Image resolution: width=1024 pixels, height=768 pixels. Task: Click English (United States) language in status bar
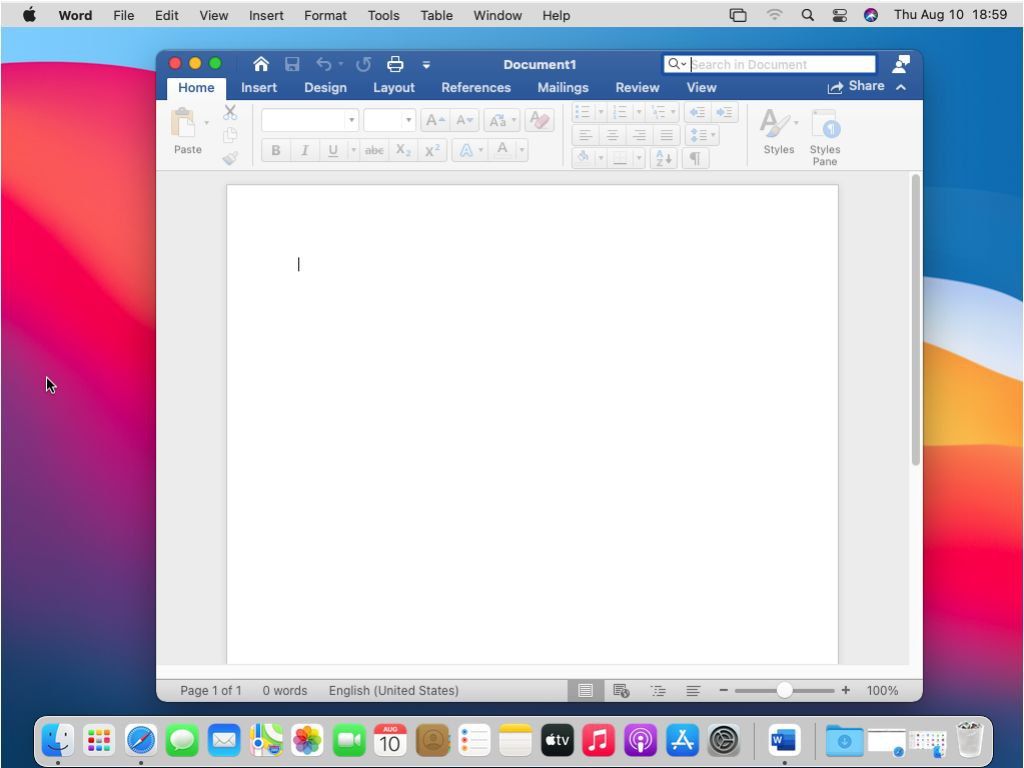coord(393,690)
